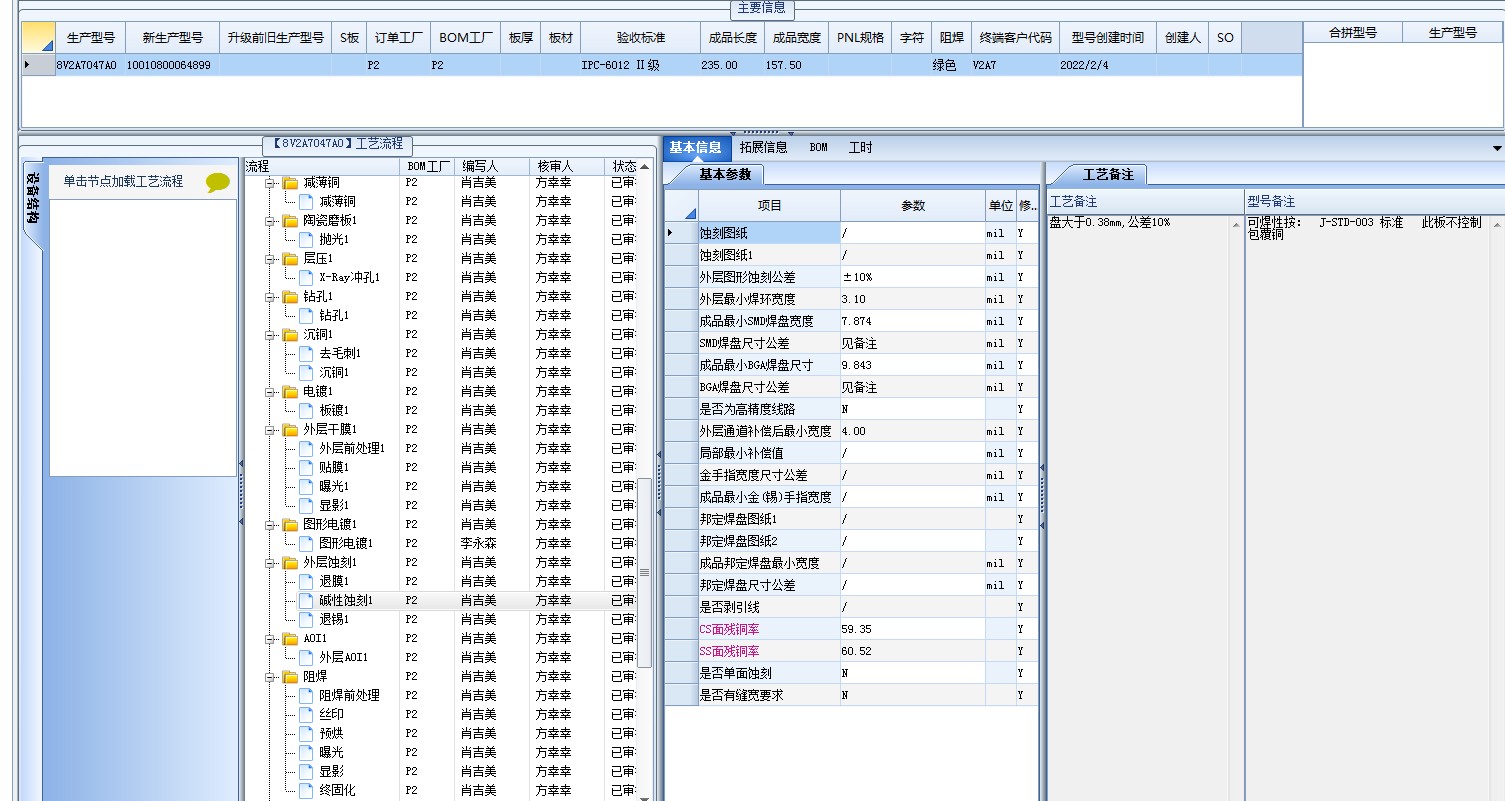Image resolution: width=1505 pixels, height=801 pixels.
Task: Click the document icon of 外层前处理1
Action: tap(306, 449)
